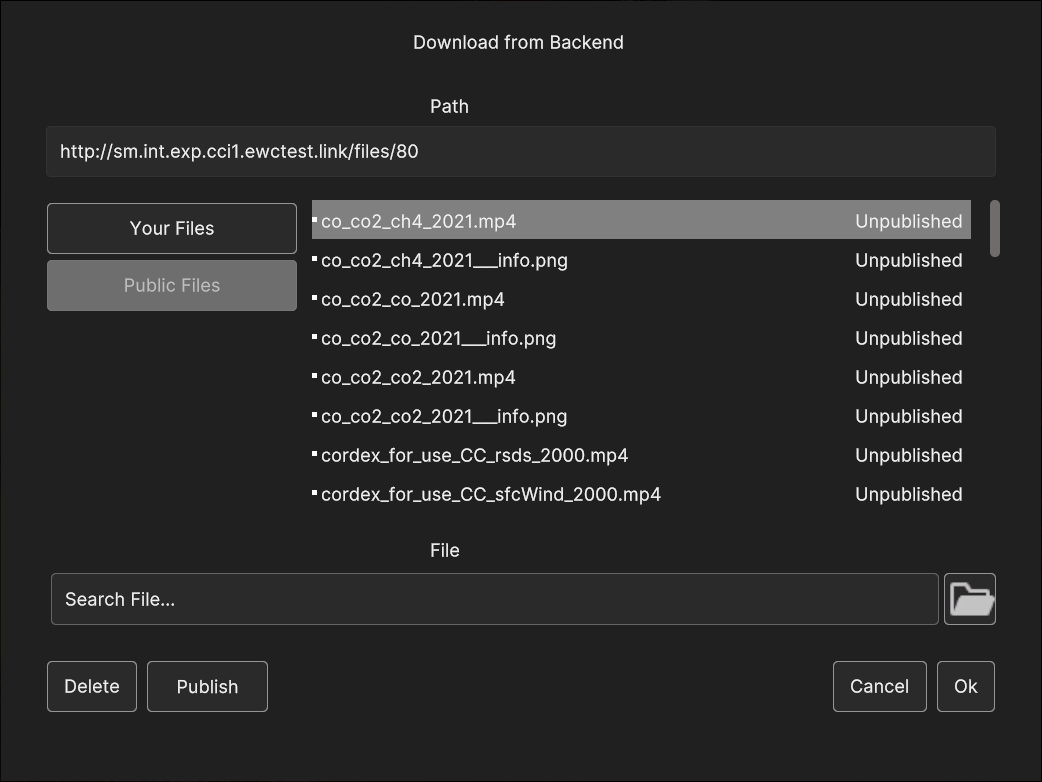Screen dimensions: 1042x782
Task: Pick co_co2_co2_2021.mp4 file
Action: [641, 377]
